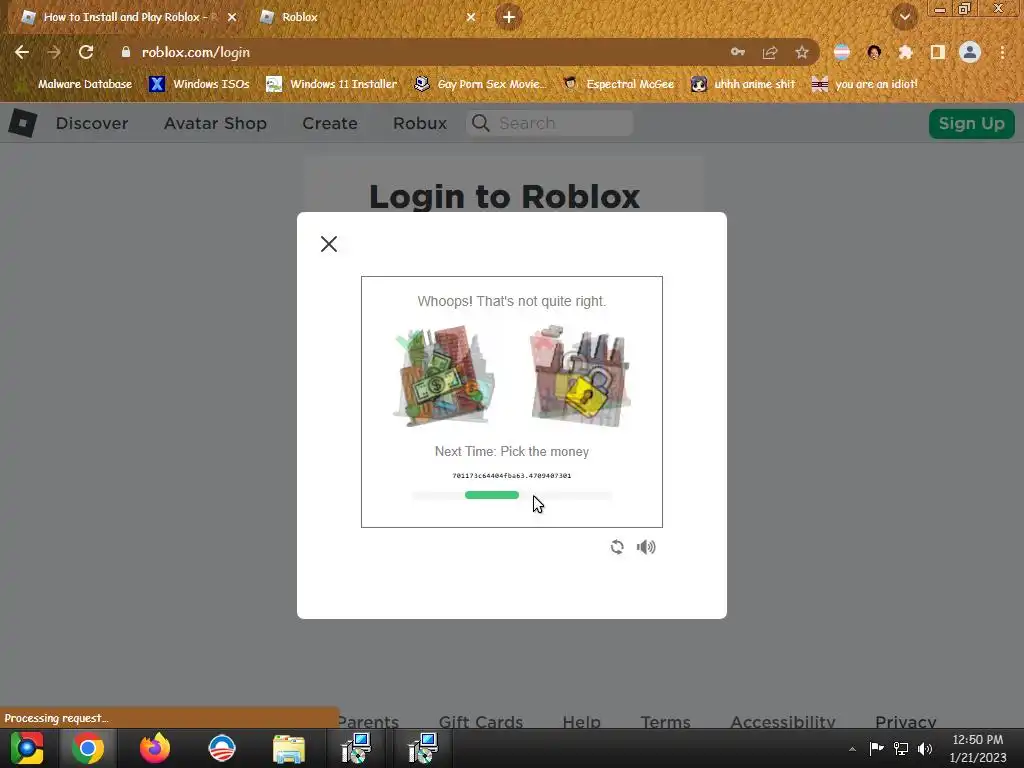The width and height of the screenshot is (1024, 768).
Task: Show hidden system tray icons arrow
Action: pyautogui.click(x=852, y=749)
